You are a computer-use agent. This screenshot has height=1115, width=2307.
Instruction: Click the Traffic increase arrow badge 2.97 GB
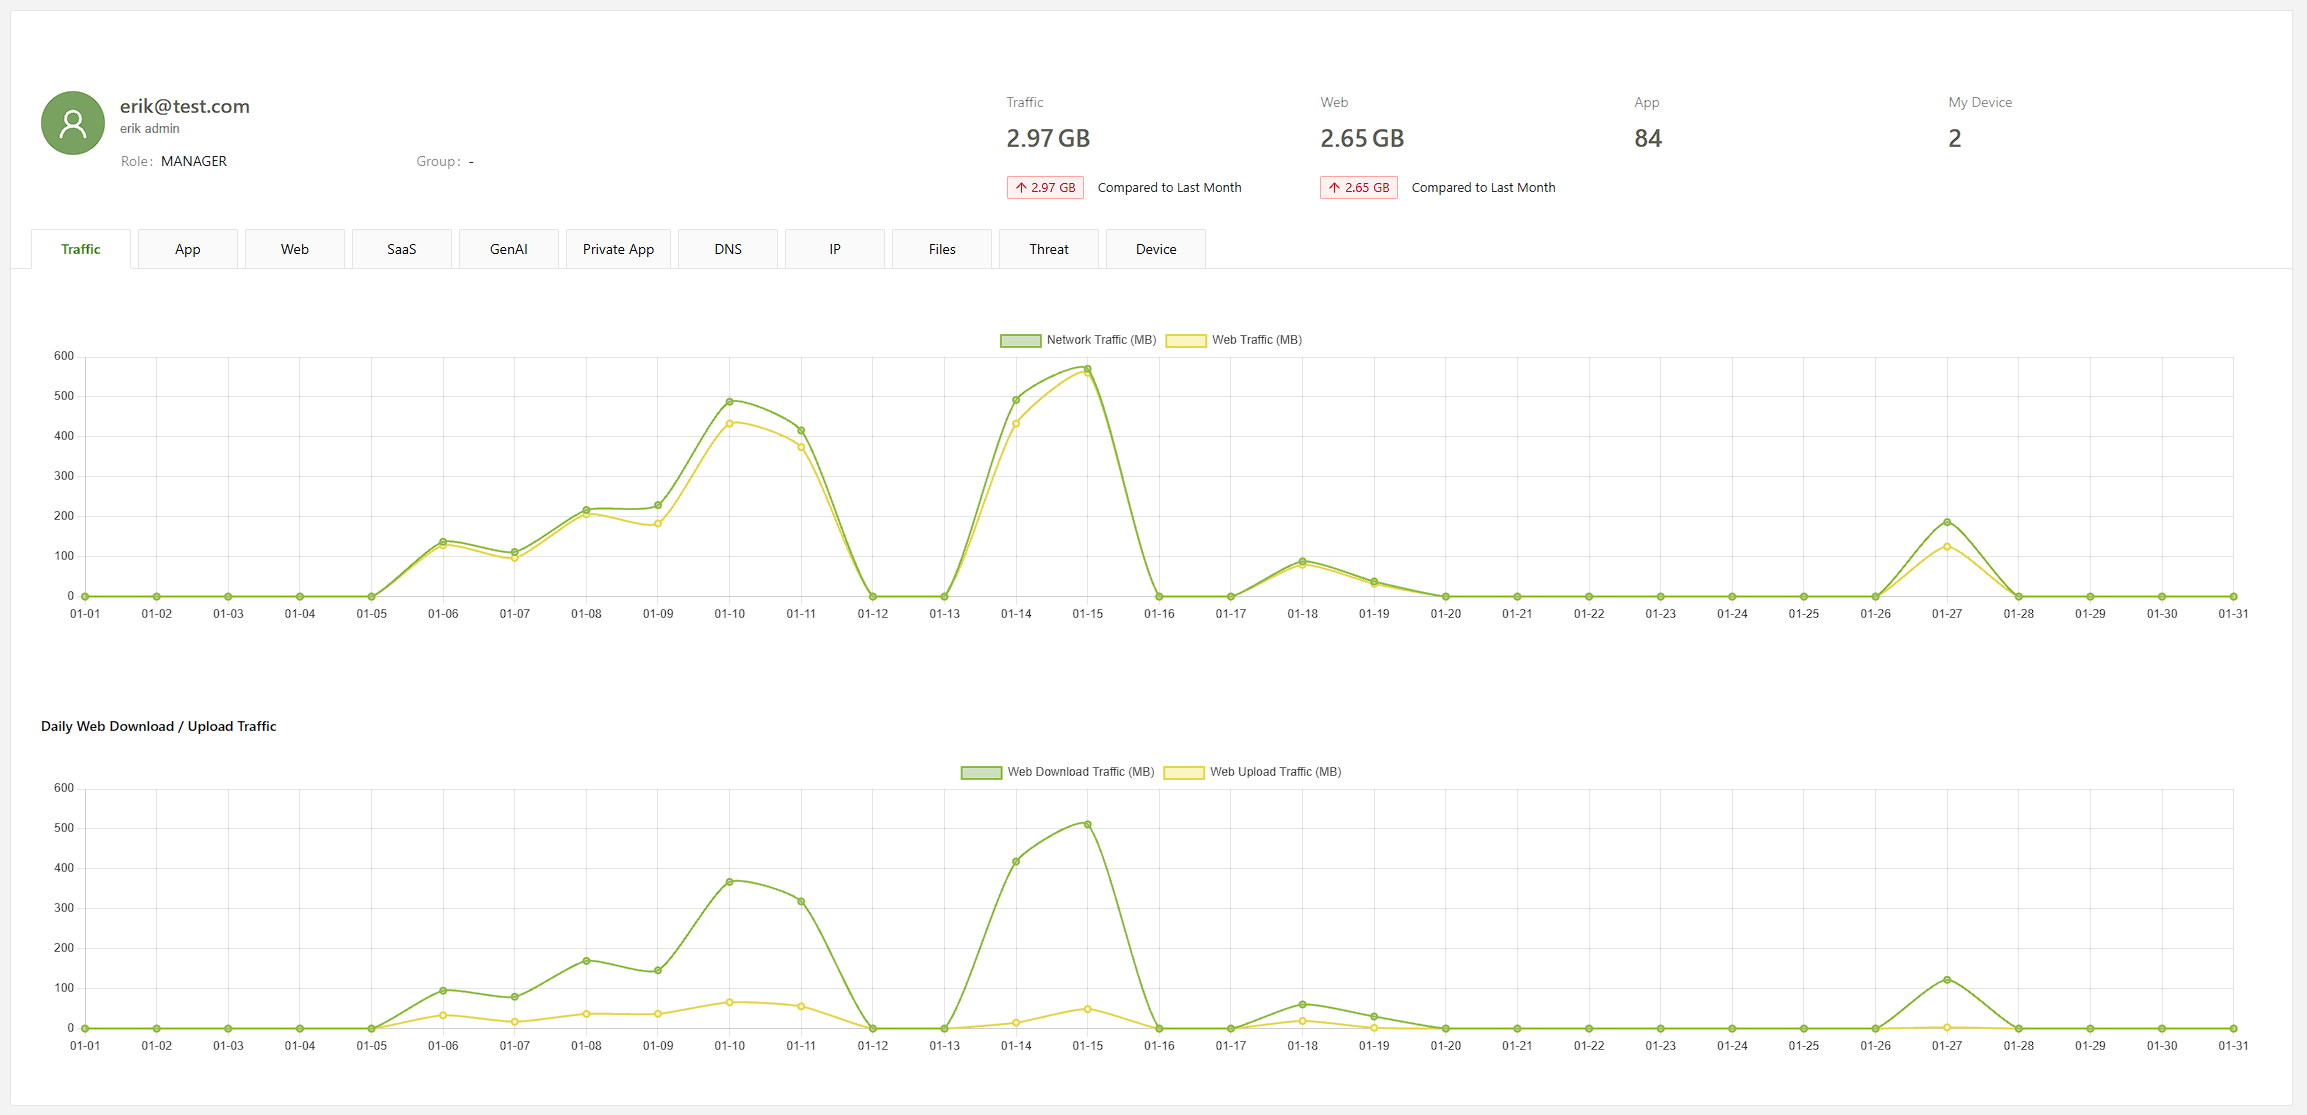(x=1045, y=188)
